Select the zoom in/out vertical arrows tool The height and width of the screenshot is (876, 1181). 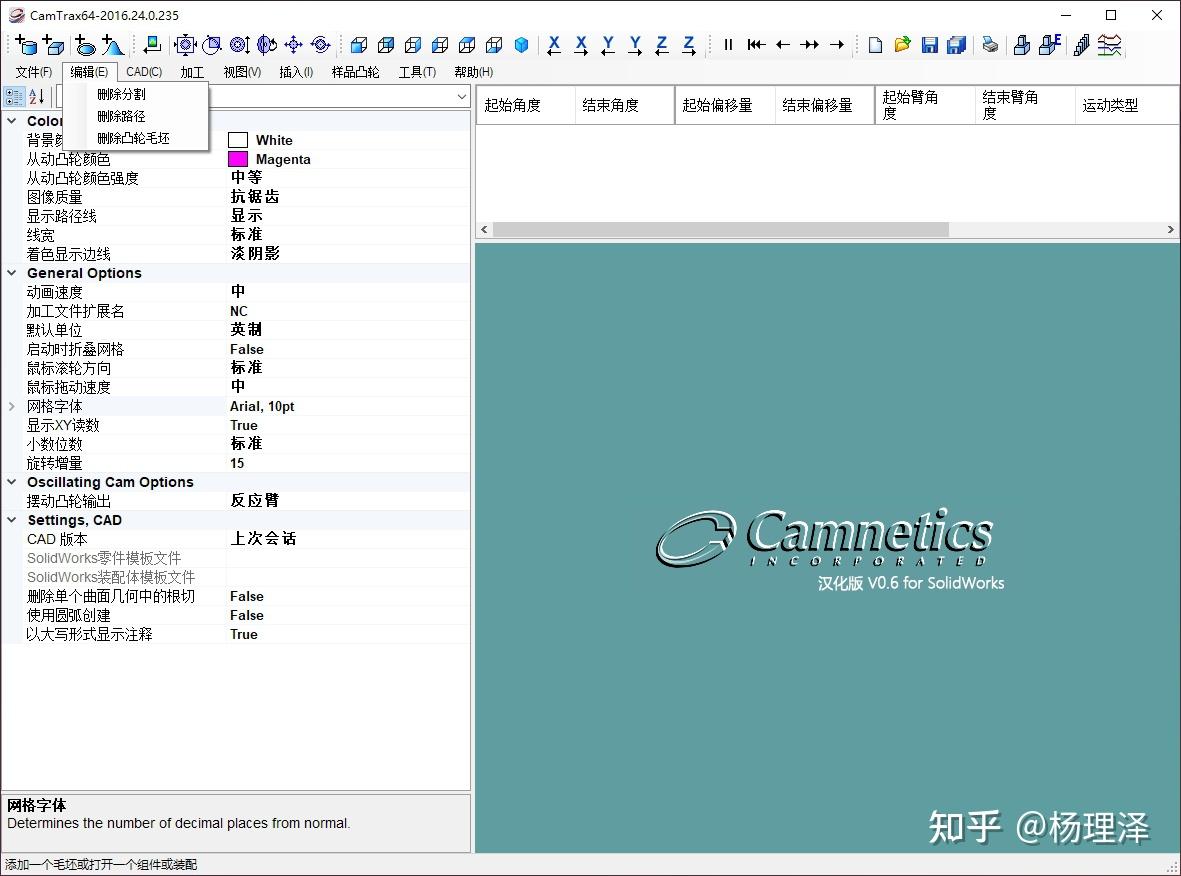(240, 45)
